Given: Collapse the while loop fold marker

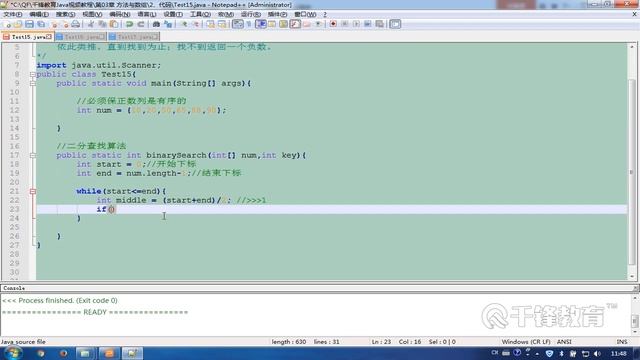Looking at the screenshot, I should 33,191.
